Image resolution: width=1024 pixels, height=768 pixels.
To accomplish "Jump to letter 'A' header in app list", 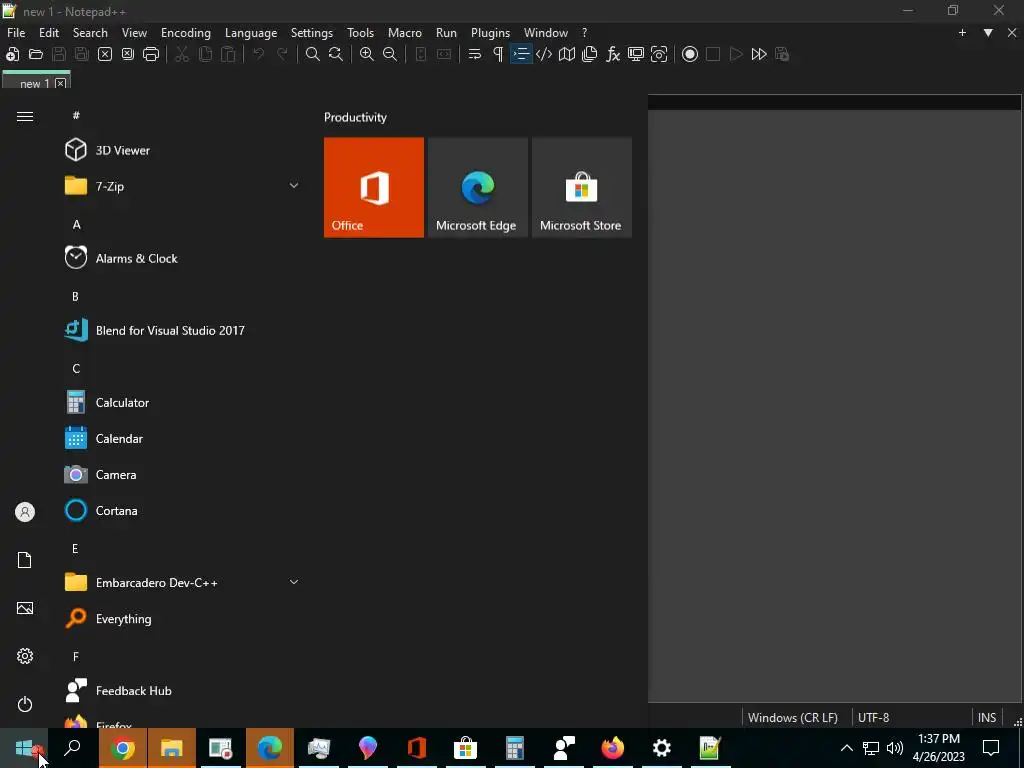I will 76,225.
